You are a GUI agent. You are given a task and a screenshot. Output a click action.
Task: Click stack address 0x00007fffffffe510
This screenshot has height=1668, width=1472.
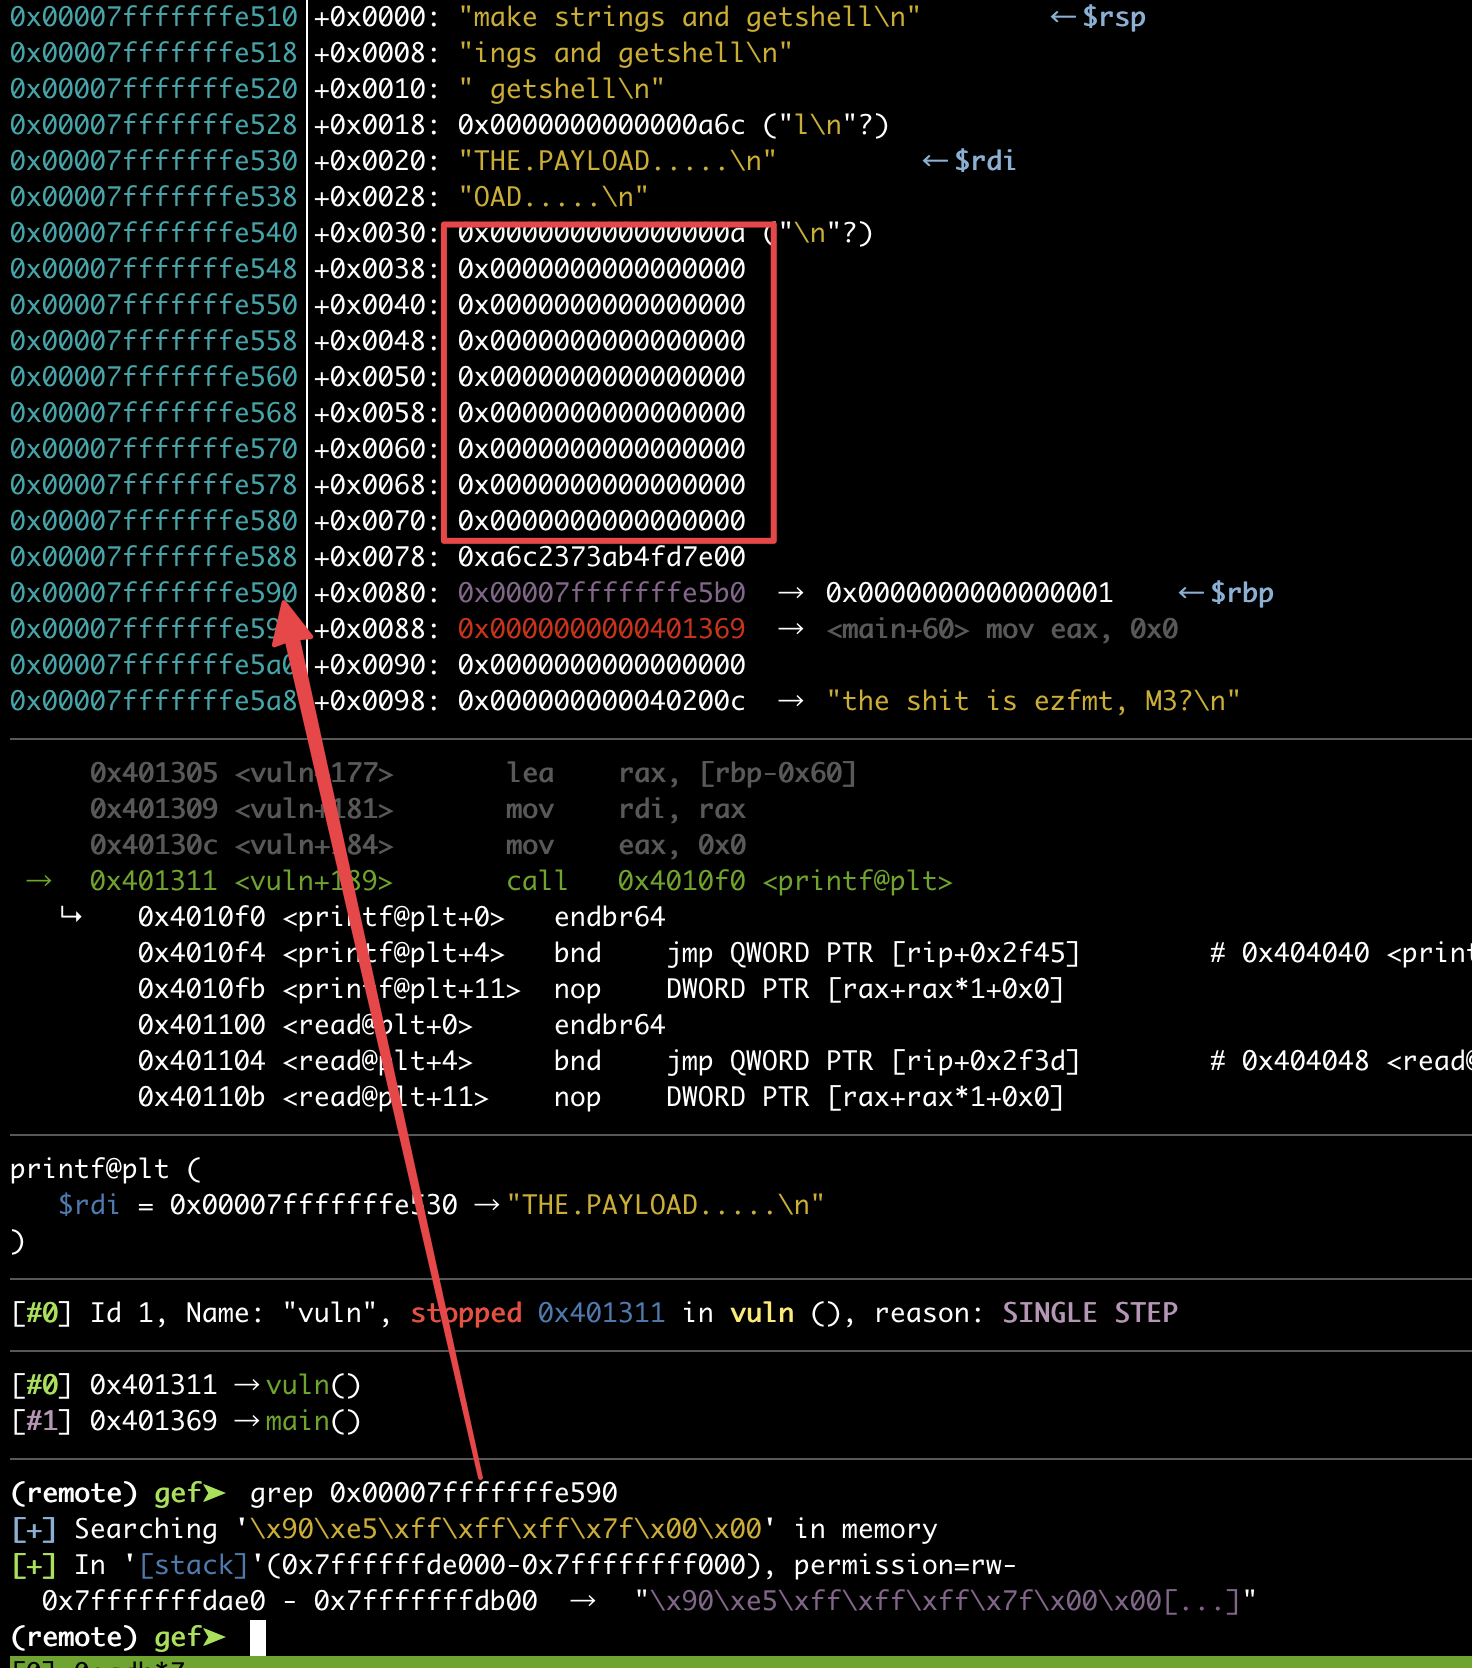154,17
